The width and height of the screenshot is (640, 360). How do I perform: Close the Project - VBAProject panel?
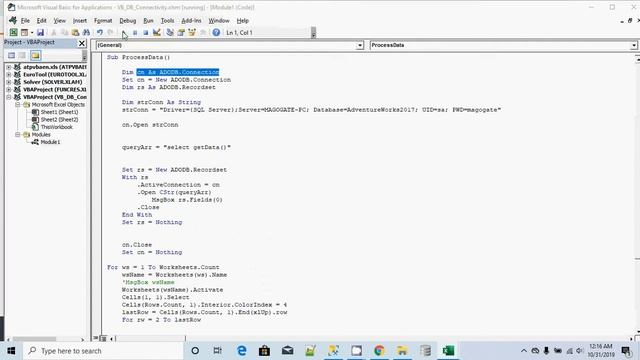pos(82,43)
